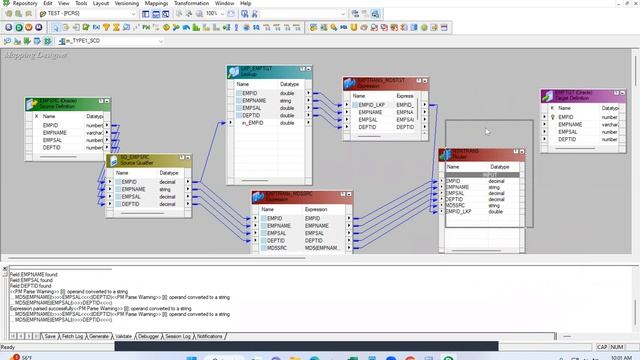This screenshot has width=640, height=360.
Task: Open the m_TYPE1_SCD mapping dropdown
Action: 160,41
